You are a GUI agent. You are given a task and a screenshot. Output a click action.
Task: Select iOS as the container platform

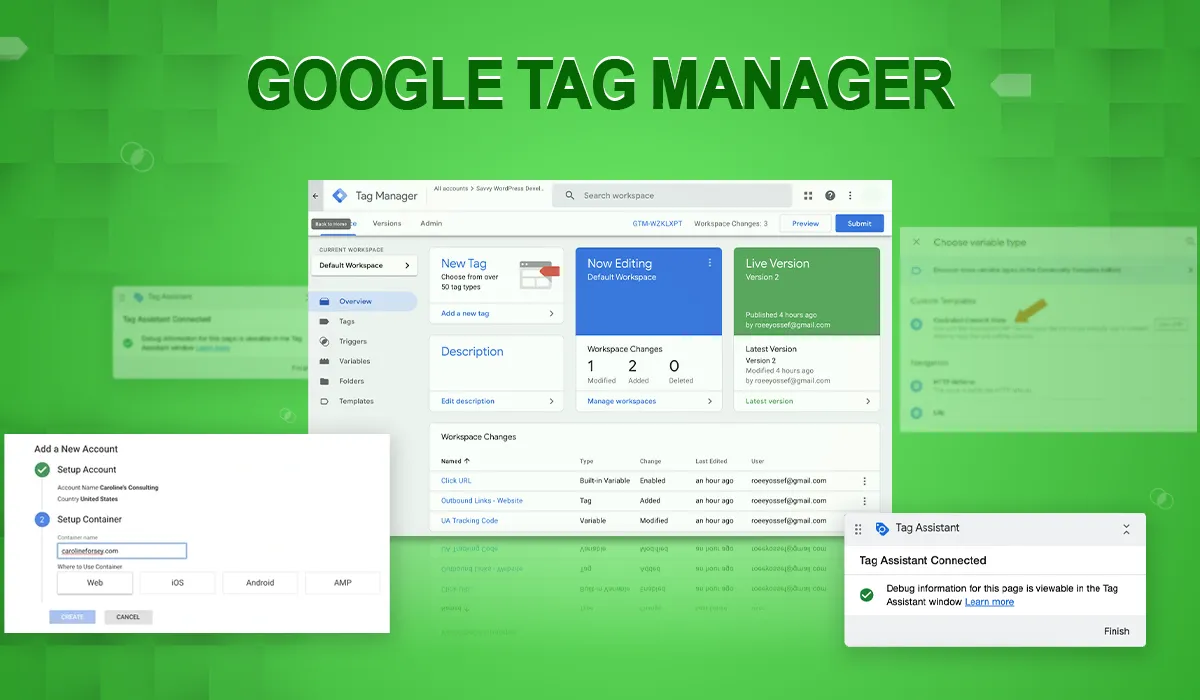pos(177,583)
